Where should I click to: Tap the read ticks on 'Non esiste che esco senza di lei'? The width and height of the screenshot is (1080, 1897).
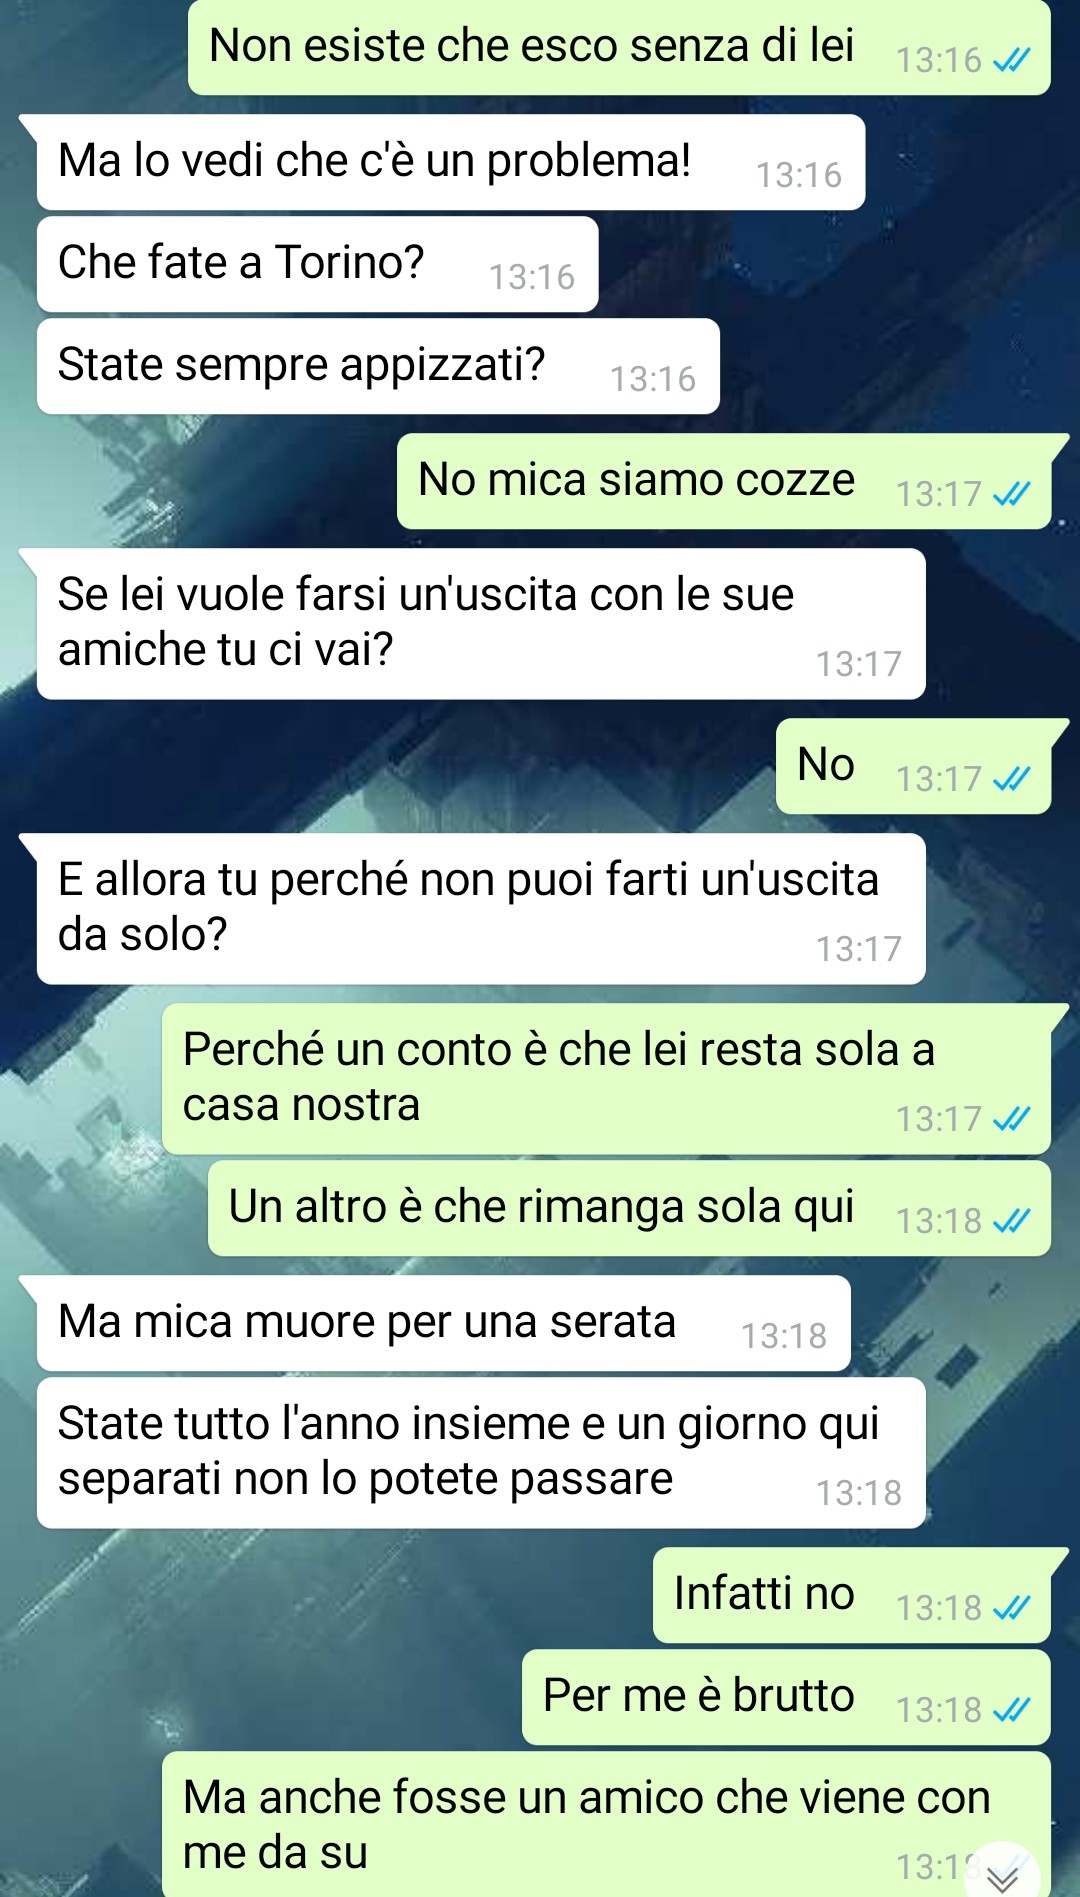tap(1011, 61)
